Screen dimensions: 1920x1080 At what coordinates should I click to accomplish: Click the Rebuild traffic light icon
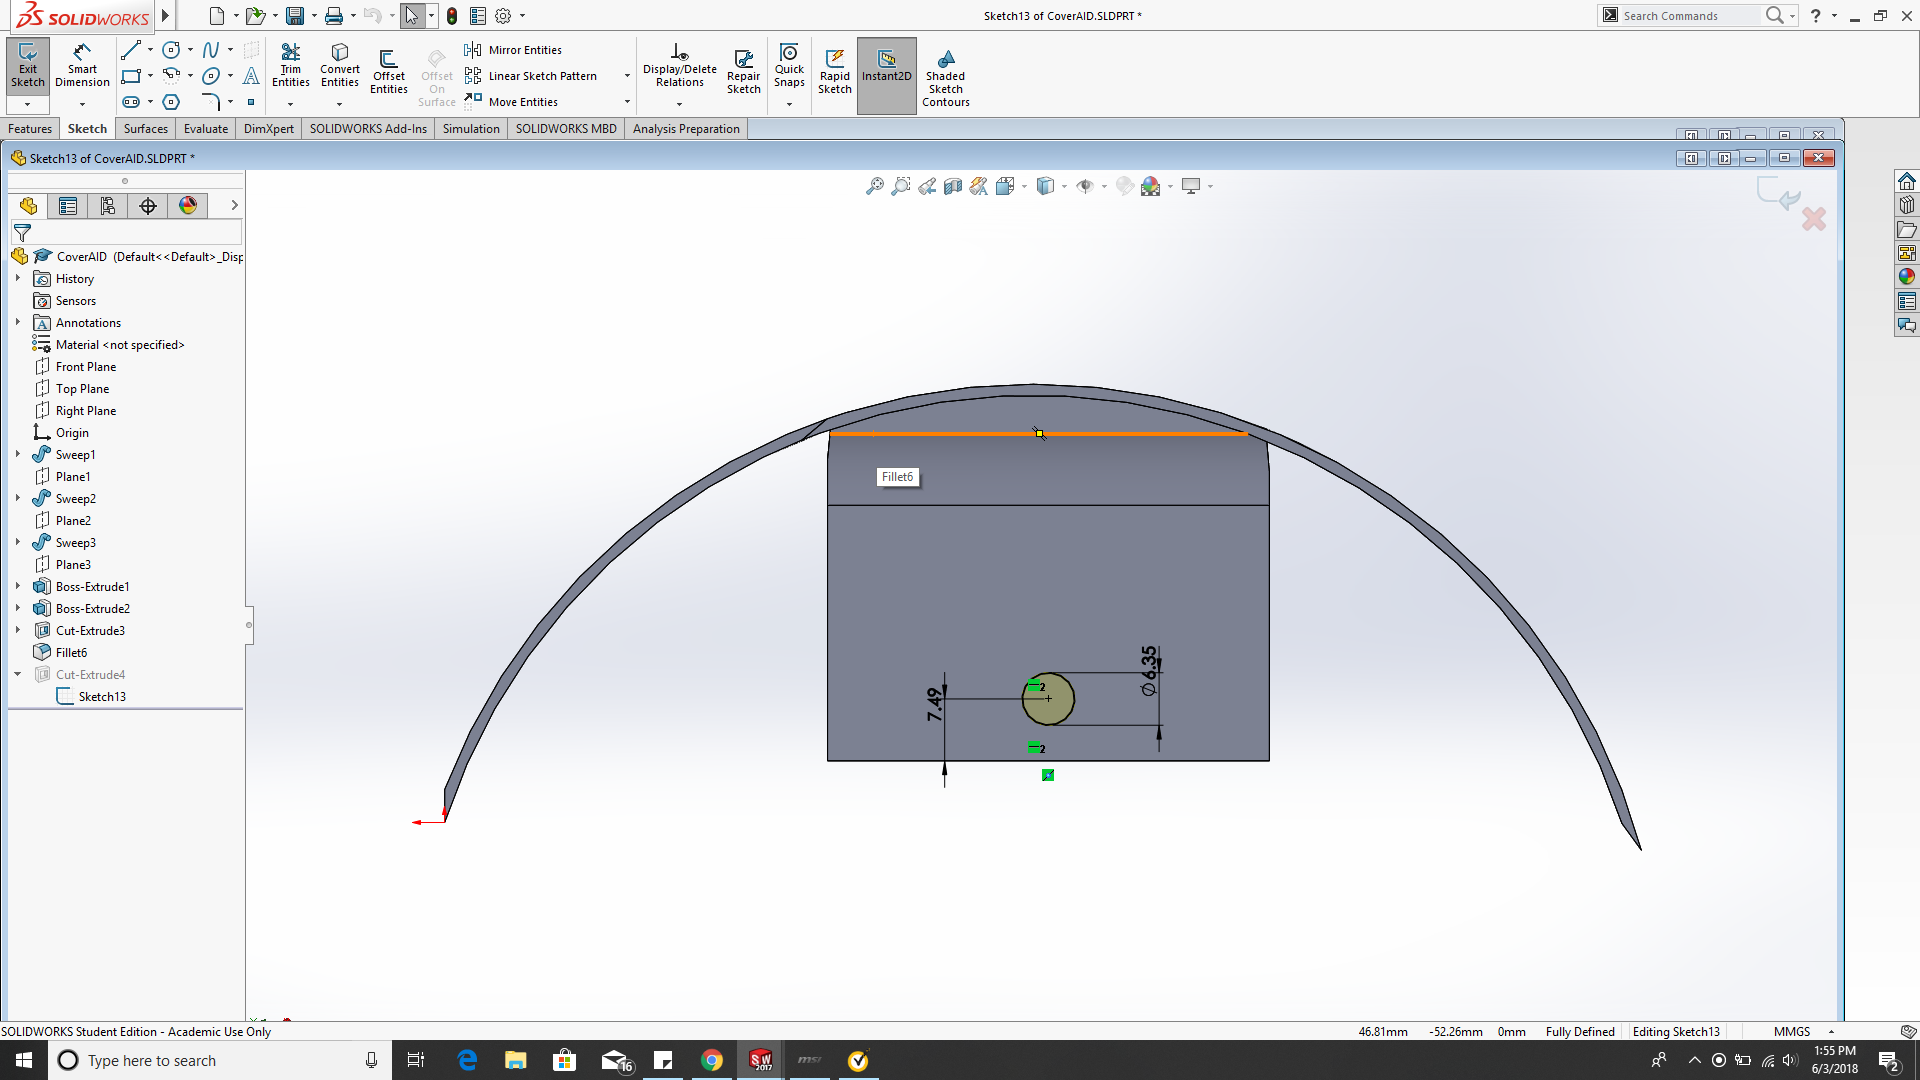click(452, 16)
